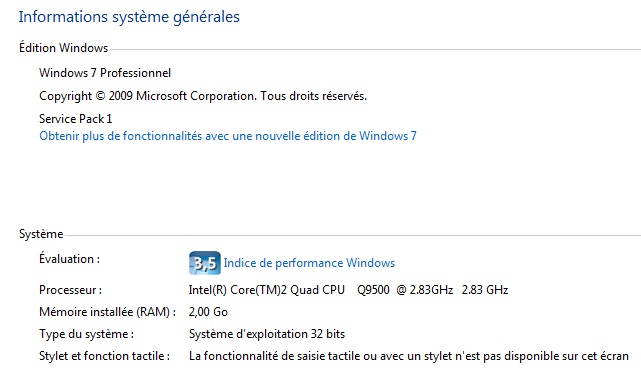641x374 pixels.
Task: Click the Édition Windows section label
Action: (63, 48)
